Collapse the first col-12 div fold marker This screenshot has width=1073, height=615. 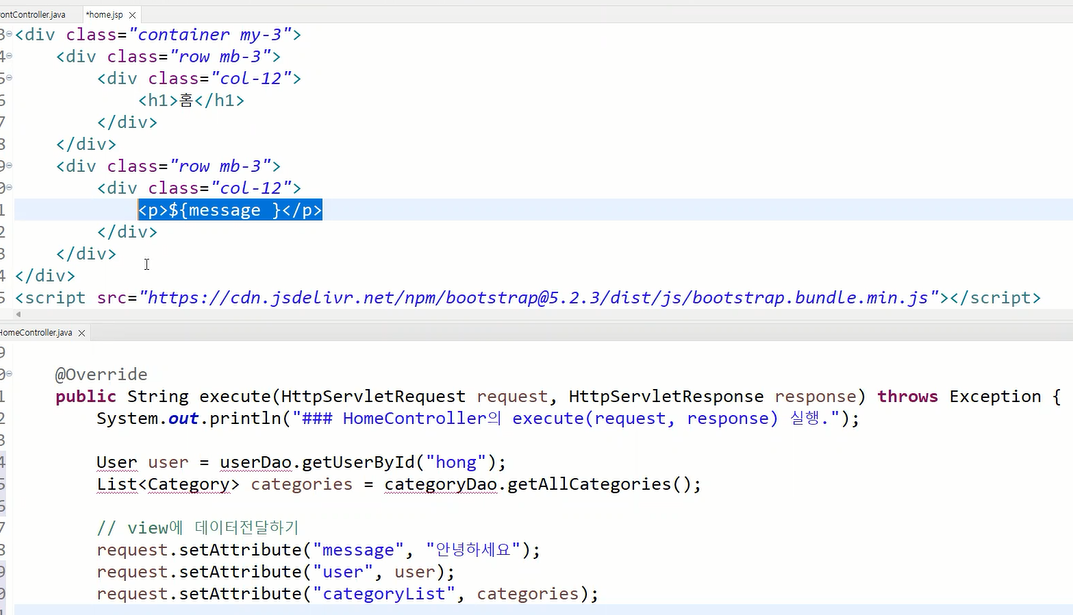pyautogui.click(x=9, y=78)
